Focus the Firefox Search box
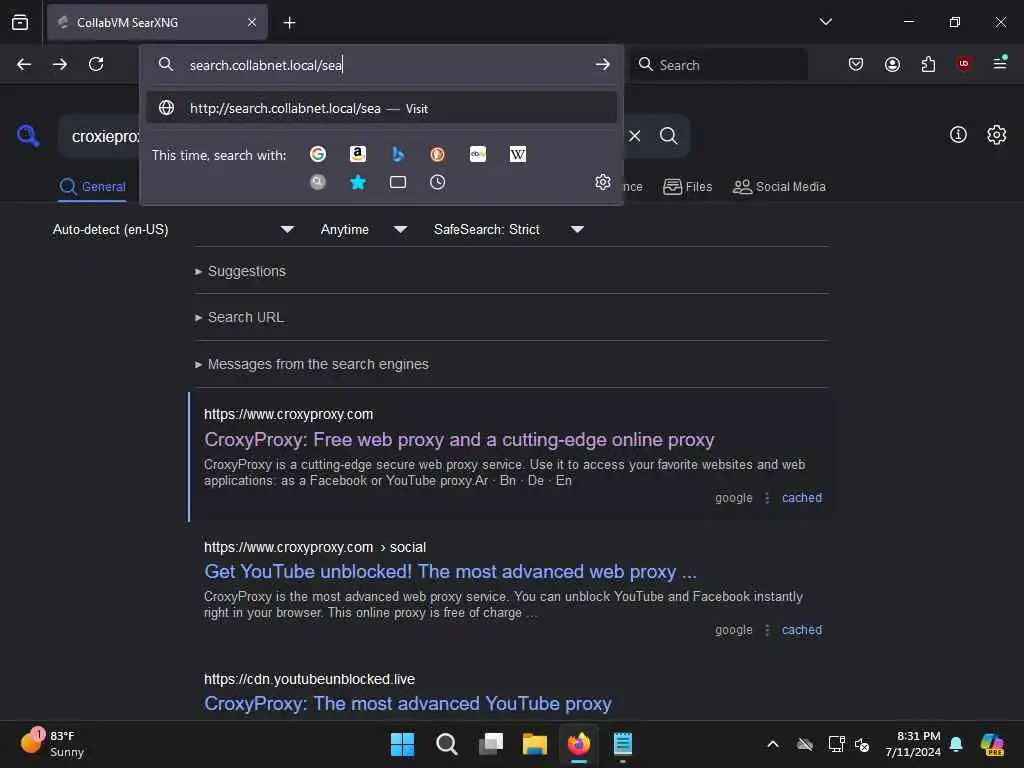 (718, 65)
